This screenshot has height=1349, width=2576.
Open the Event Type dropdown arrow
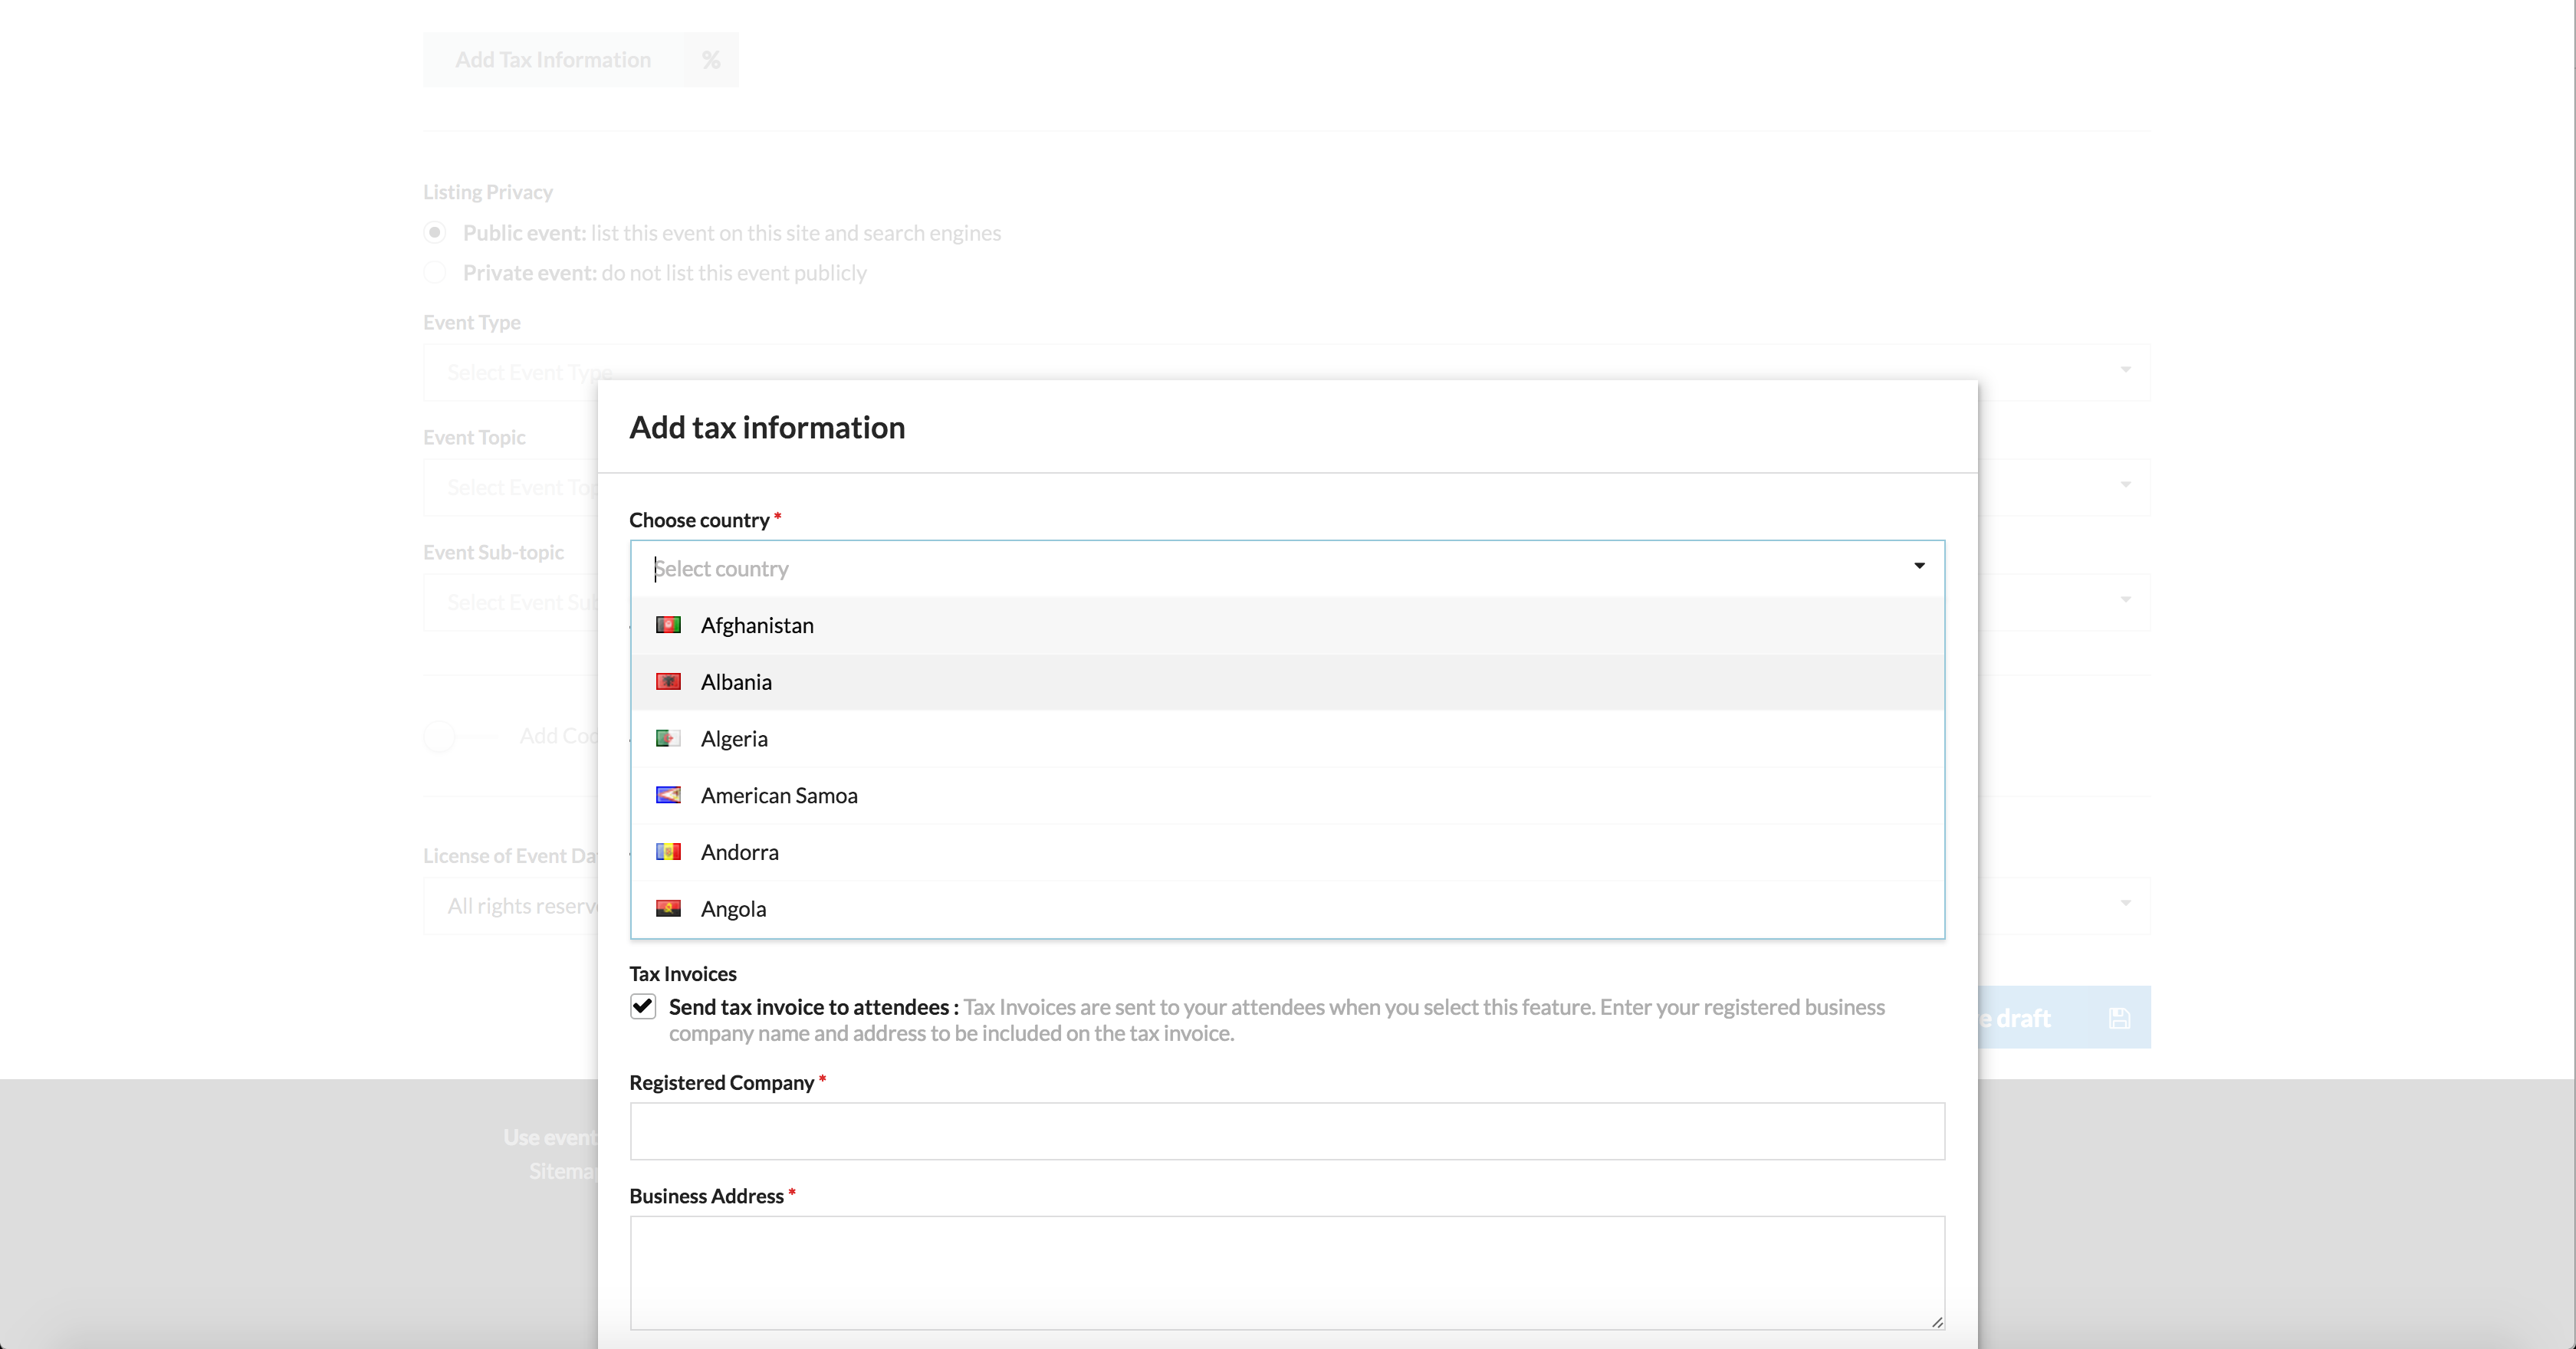2125,370
